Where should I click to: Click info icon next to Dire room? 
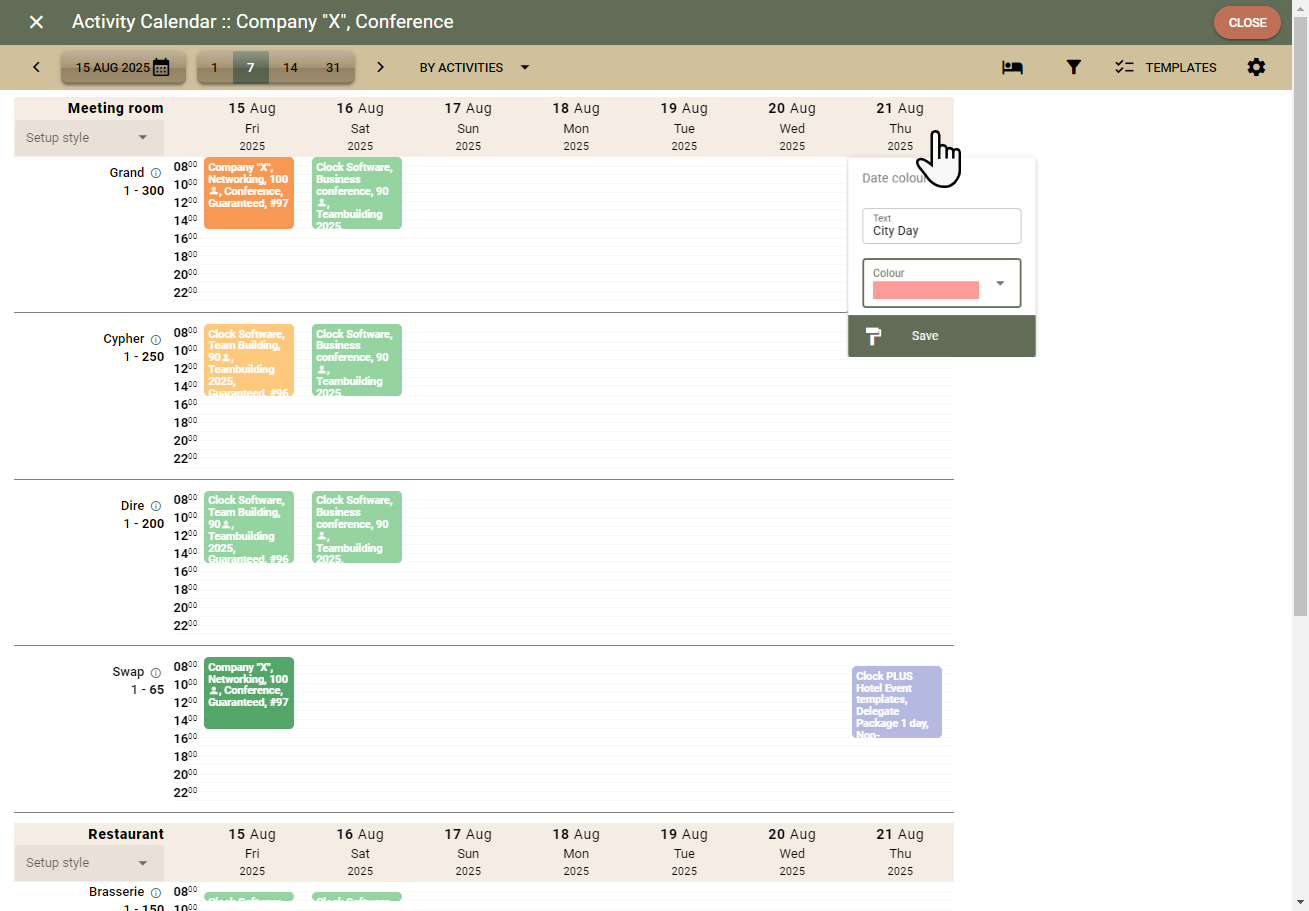155,506
